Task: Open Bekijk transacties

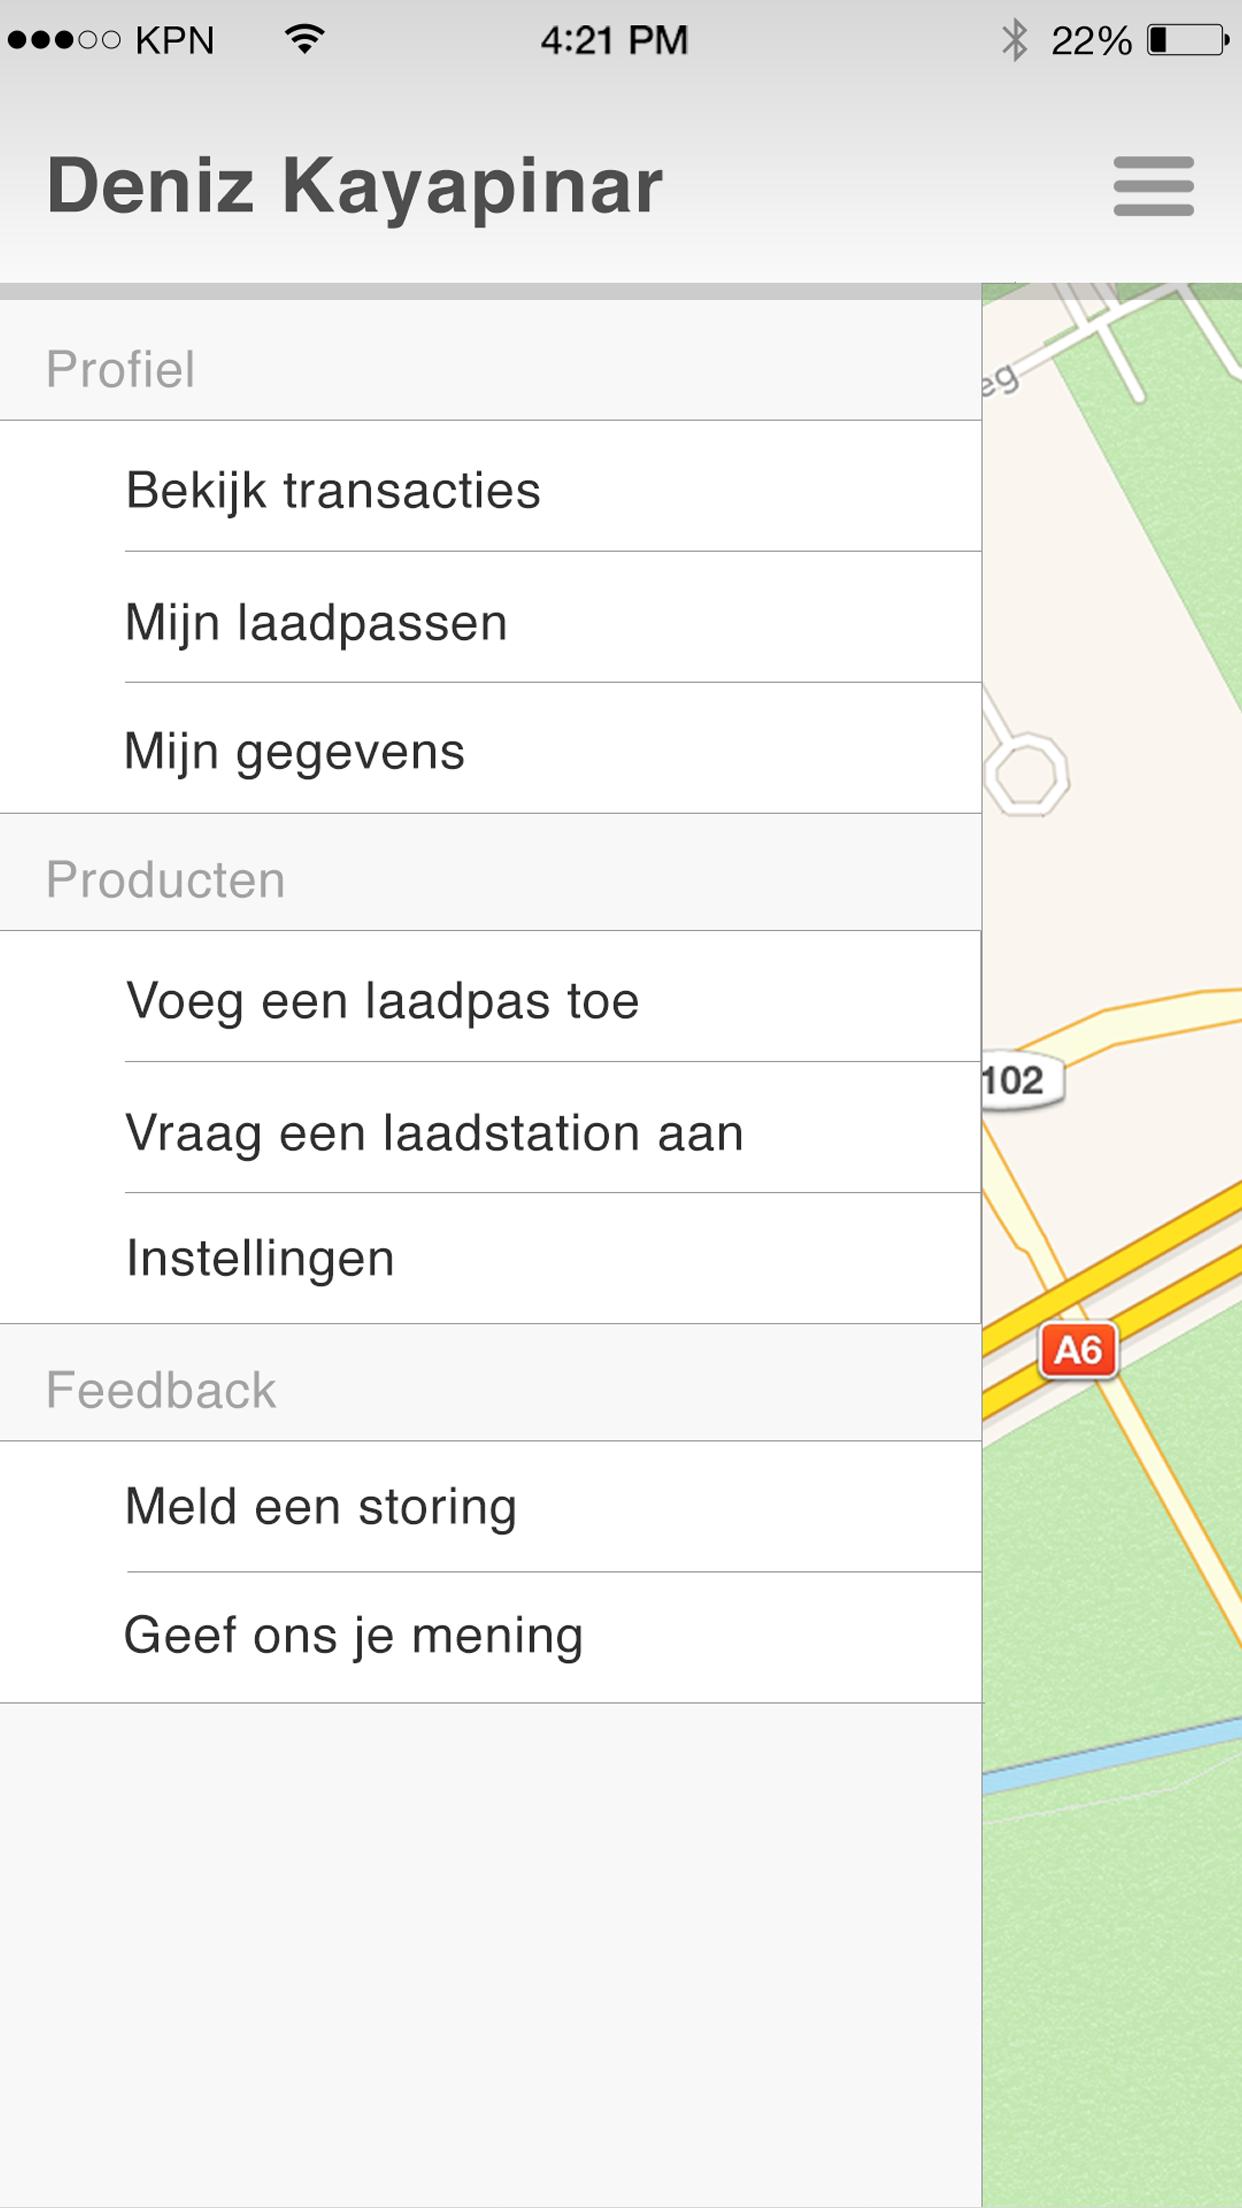Action: click(x=333, y=490)
